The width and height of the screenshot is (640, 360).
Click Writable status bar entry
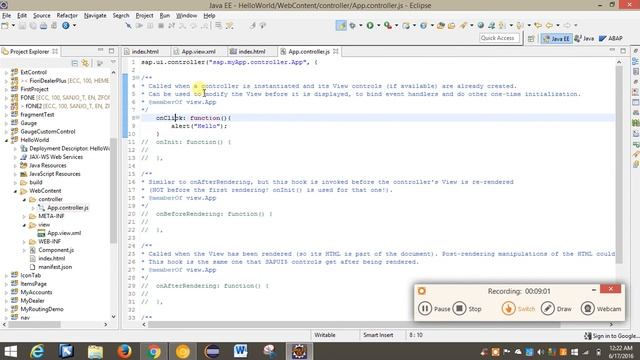point(325,336)
